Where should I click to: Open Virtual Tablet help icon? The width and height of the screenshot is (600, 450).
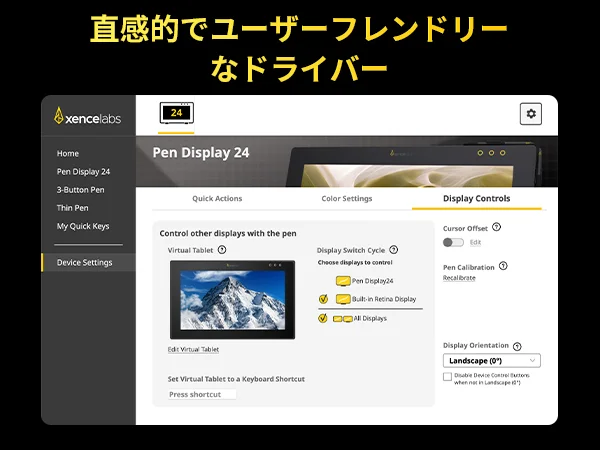click(x=222, y=250)
